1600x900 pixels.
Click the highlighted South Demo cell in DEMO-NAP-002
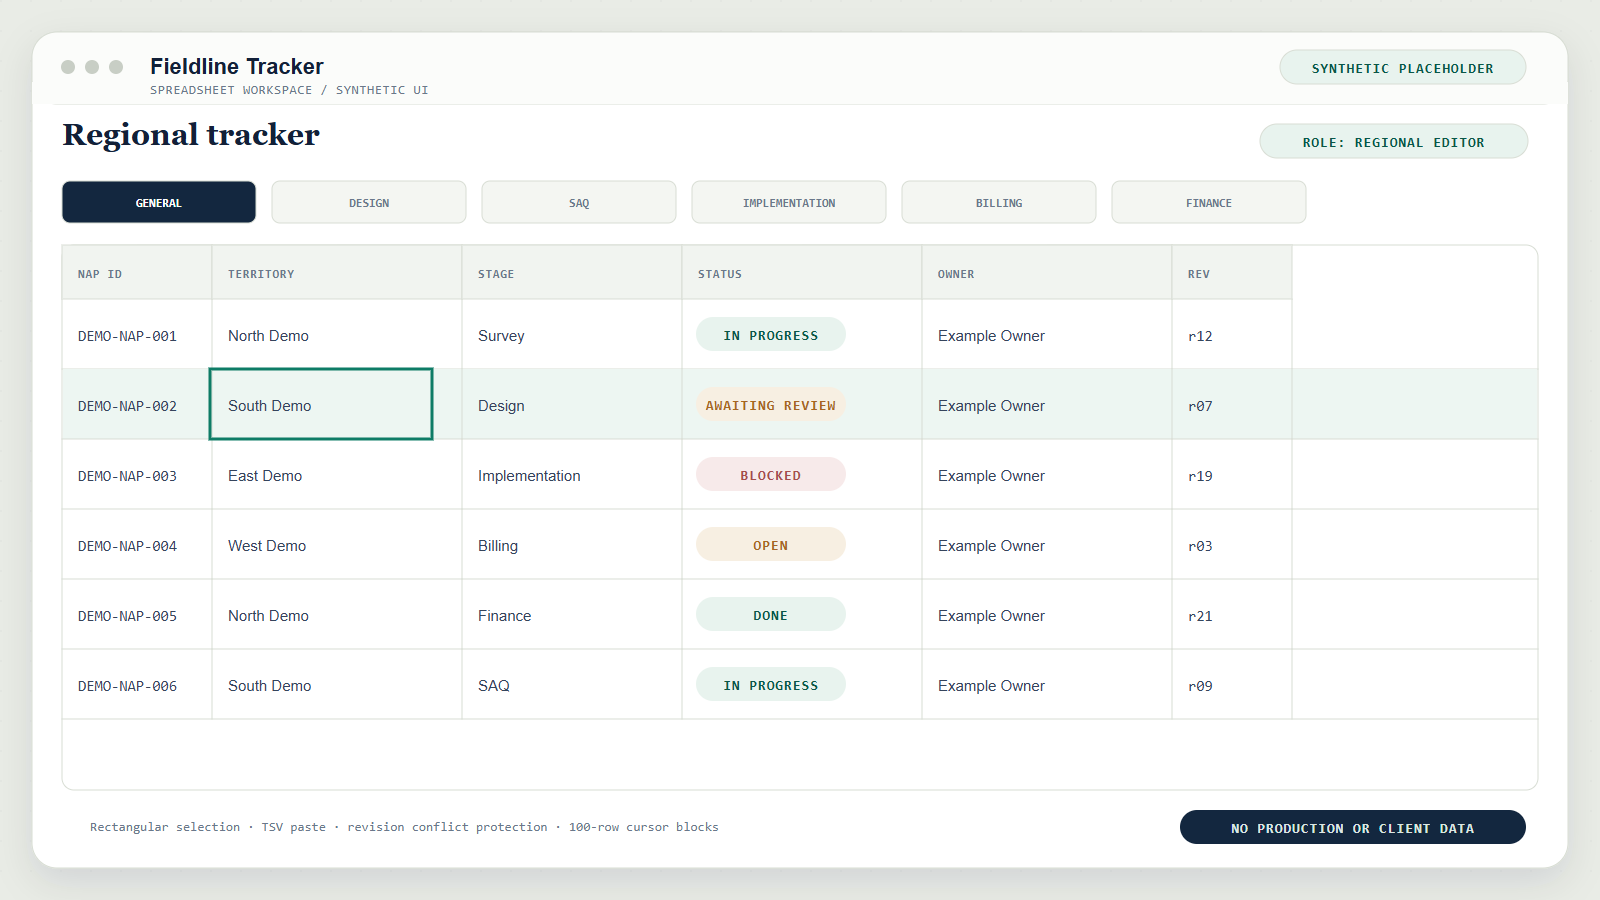point(321,404)
